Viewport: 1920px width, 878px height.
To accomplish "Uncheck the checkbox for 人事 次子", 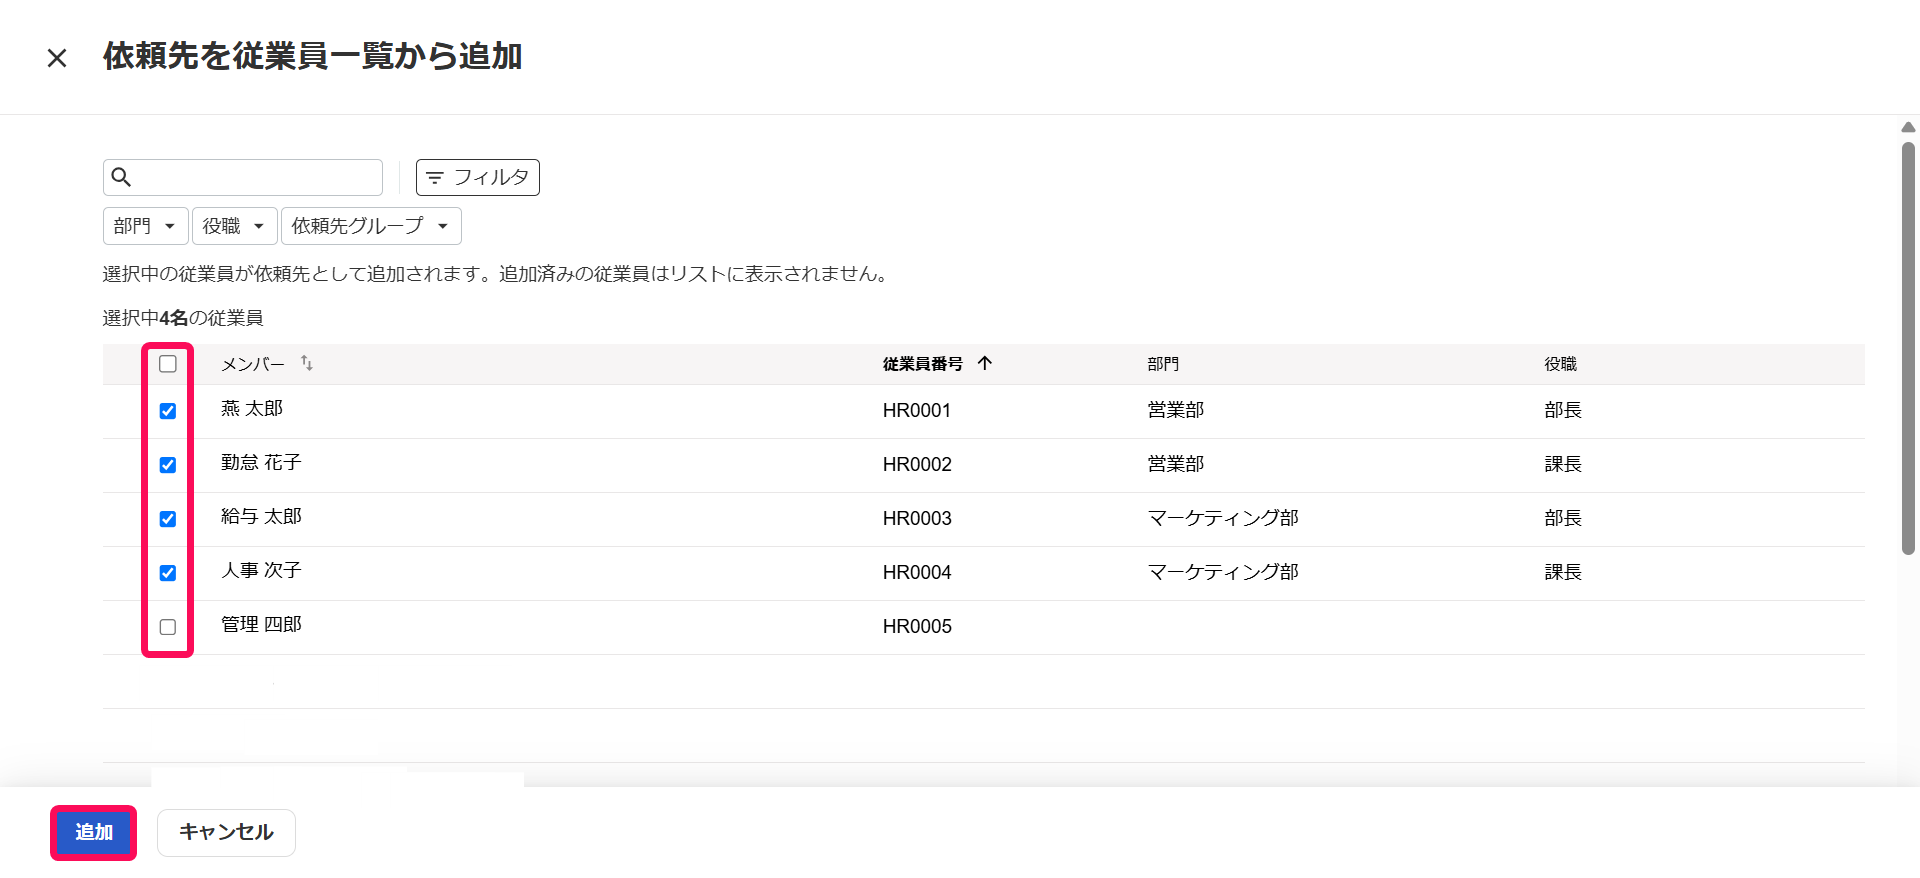I will tap(168, 573).
